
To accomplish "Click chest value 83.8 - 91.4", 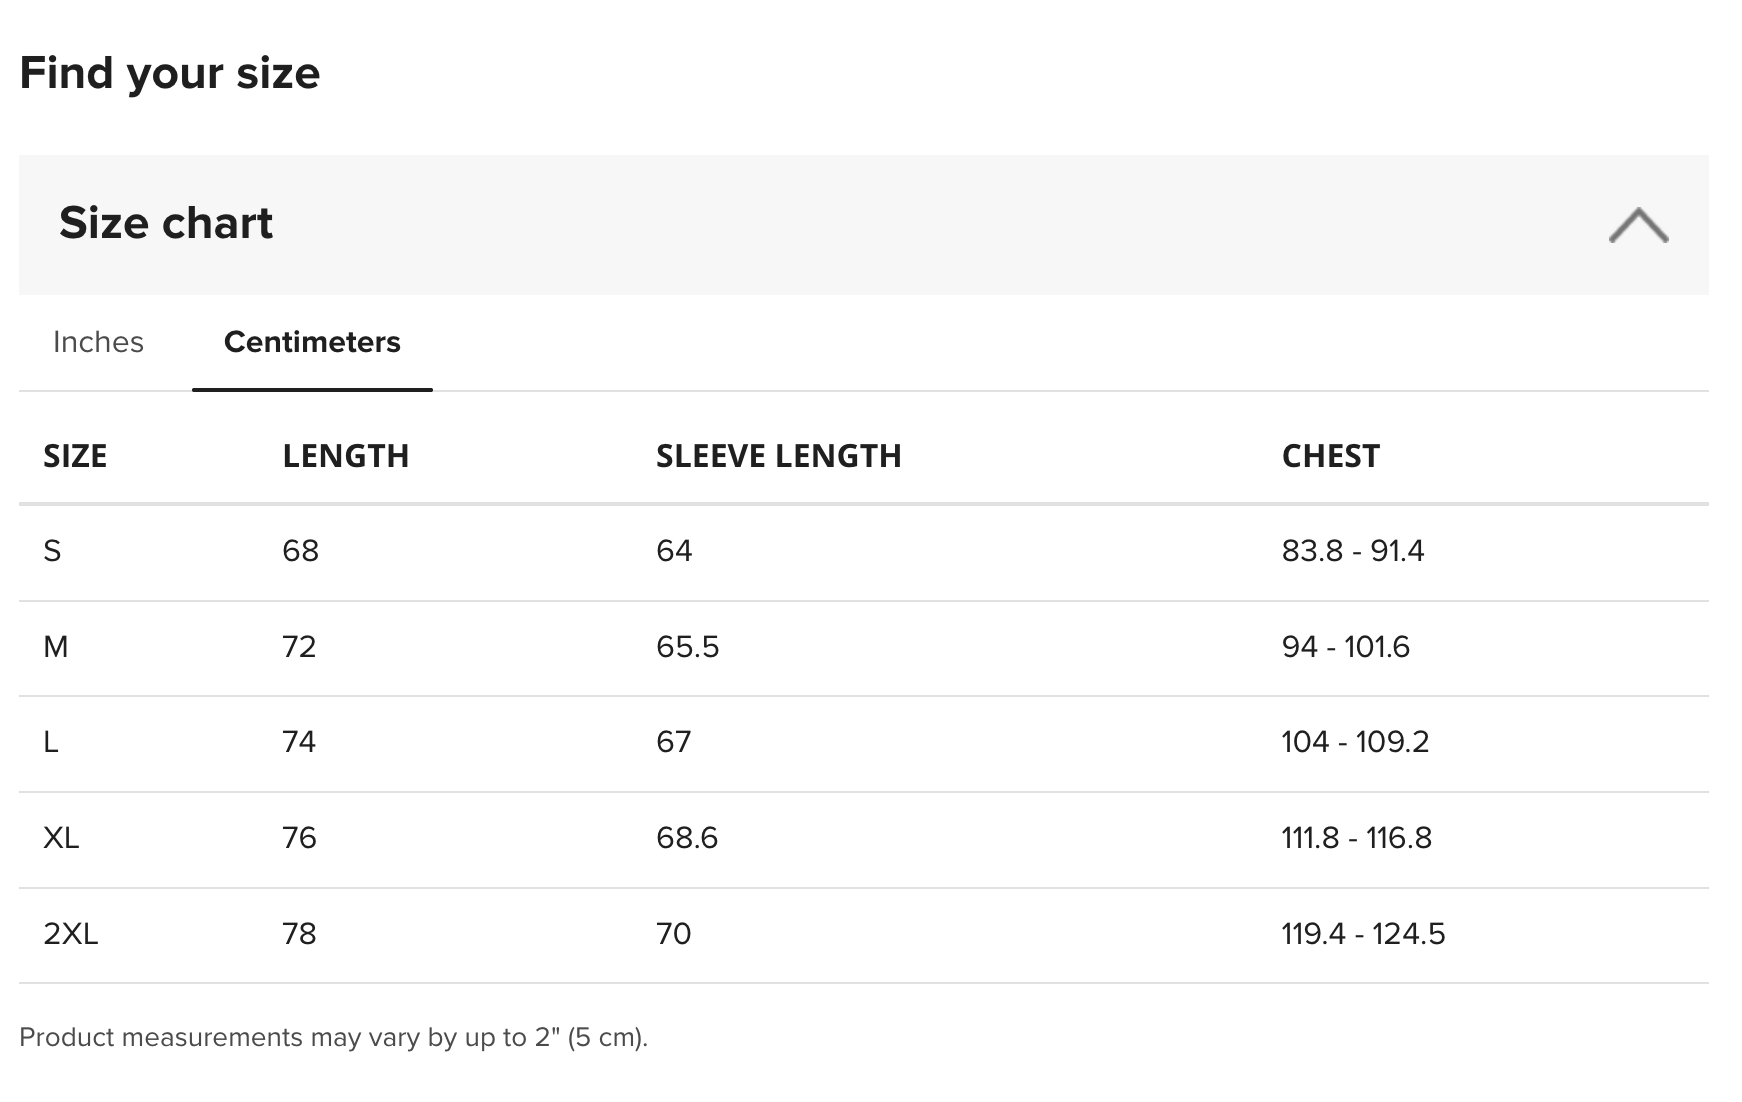I will 1352,551.
